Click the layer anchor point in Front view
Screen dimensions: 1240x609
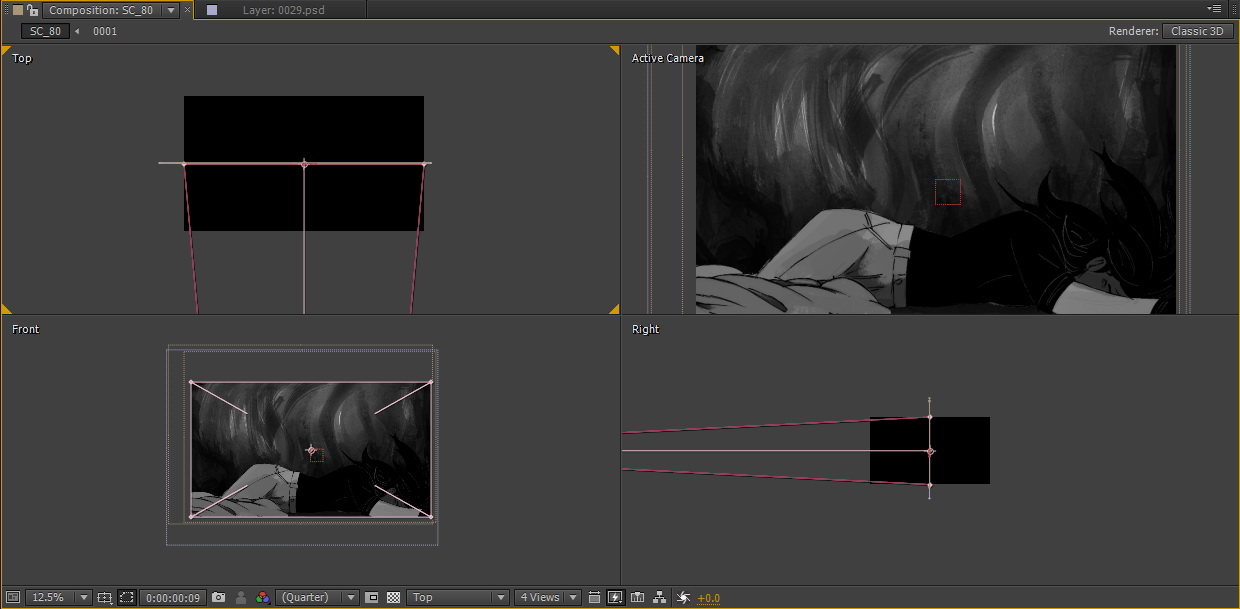point(311,450)
